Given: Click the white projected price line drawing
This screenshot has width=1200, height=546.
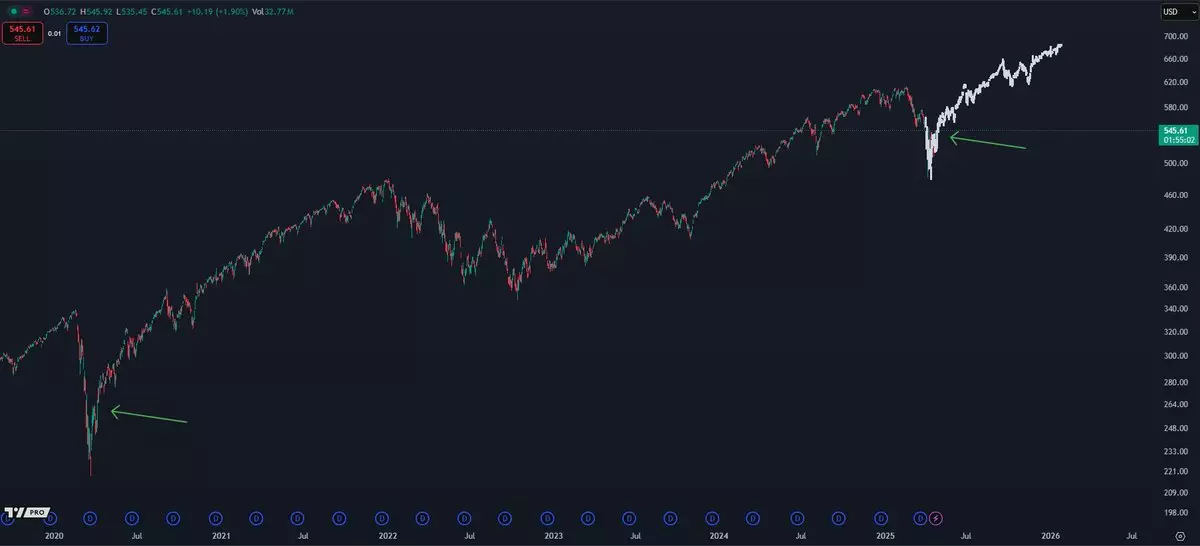Looking at the screenshot, I should click(x=1000, y=77).
